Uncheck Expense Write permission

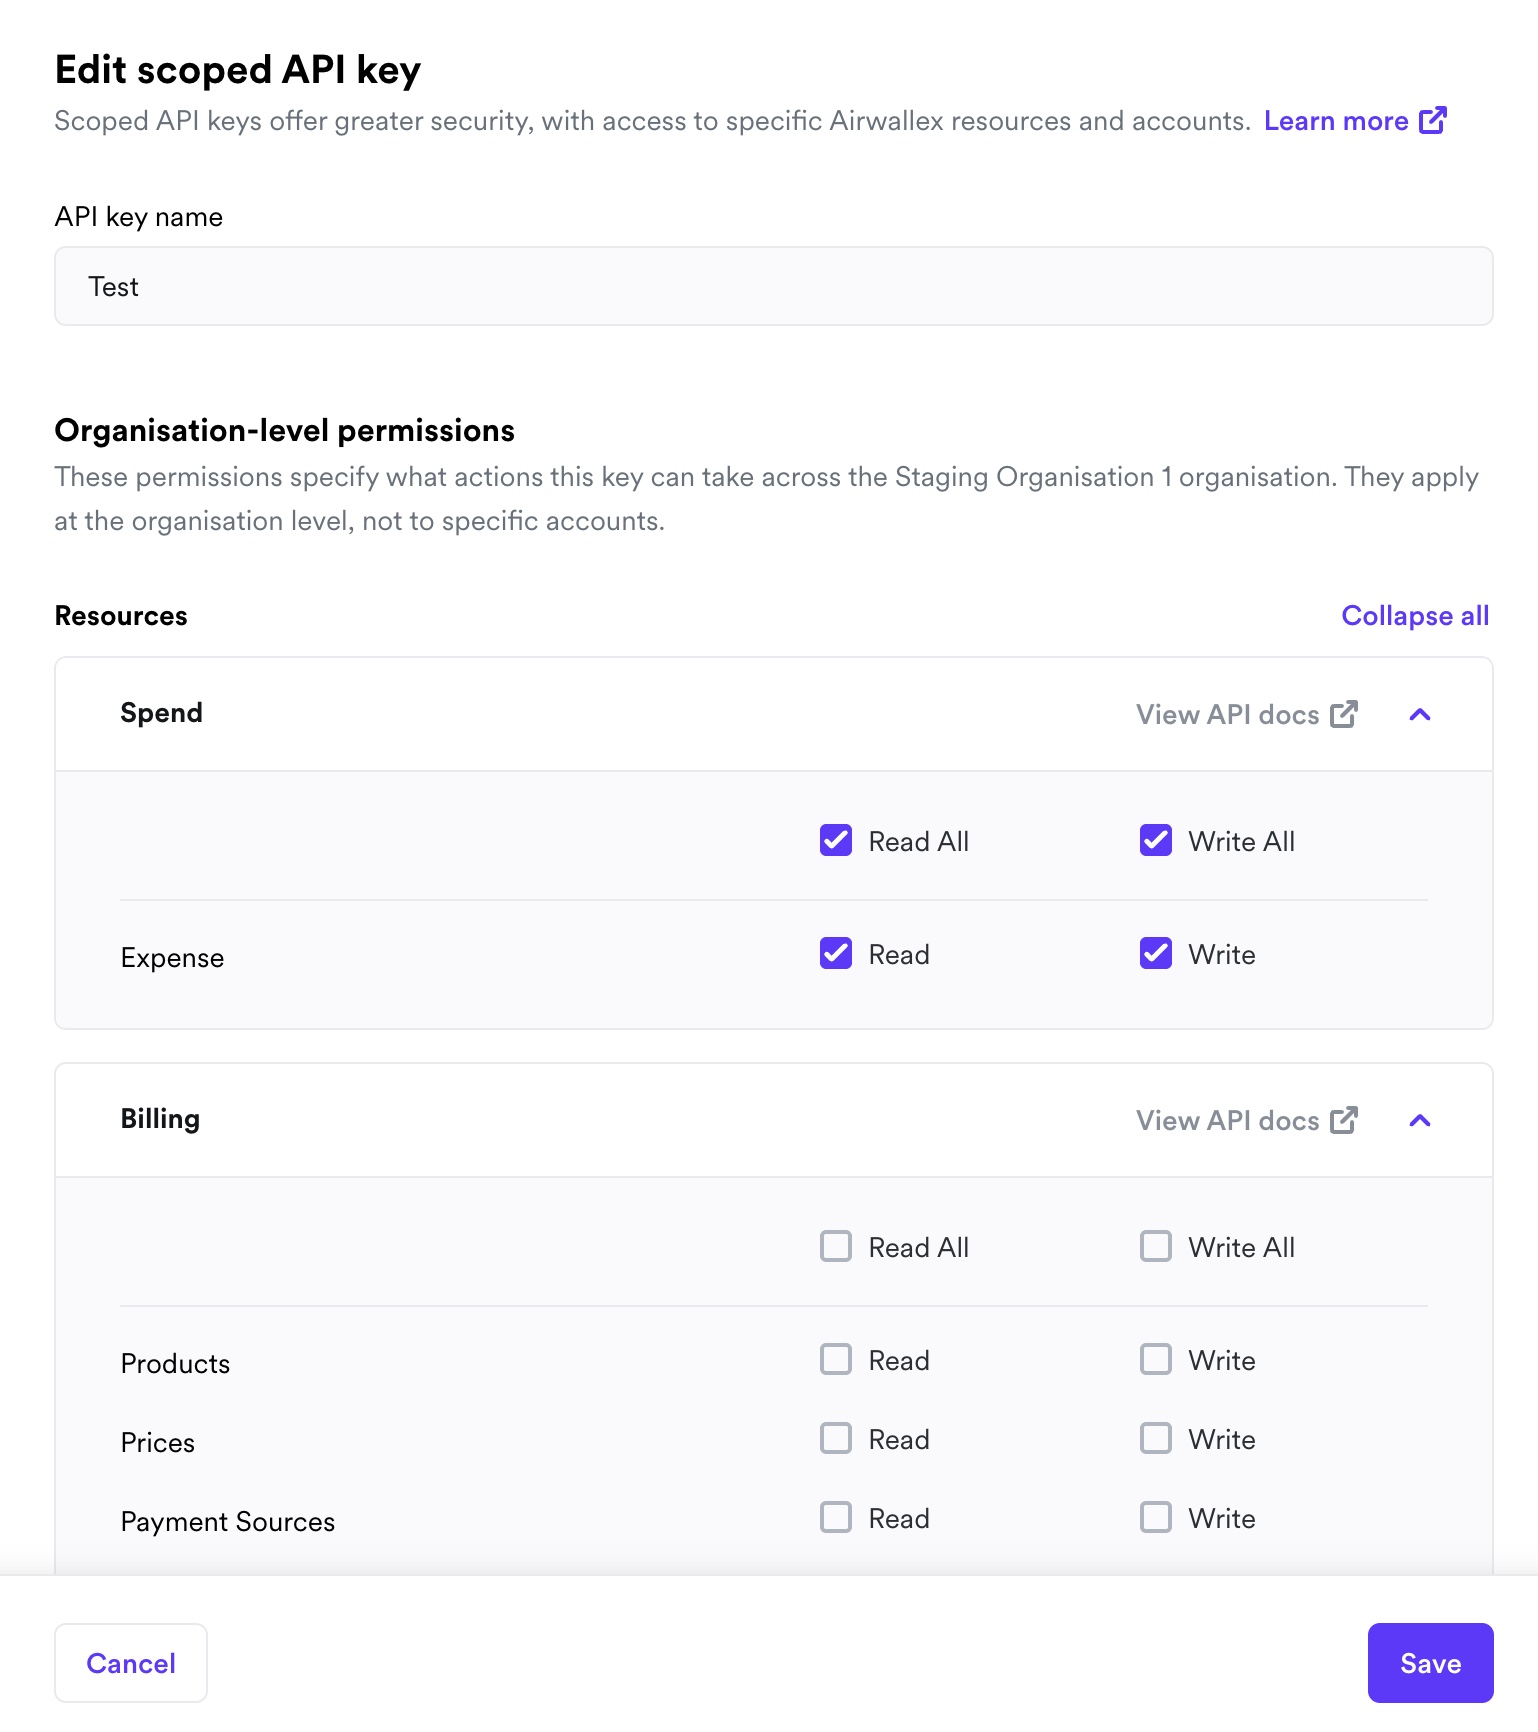[x=1156, y=954]
